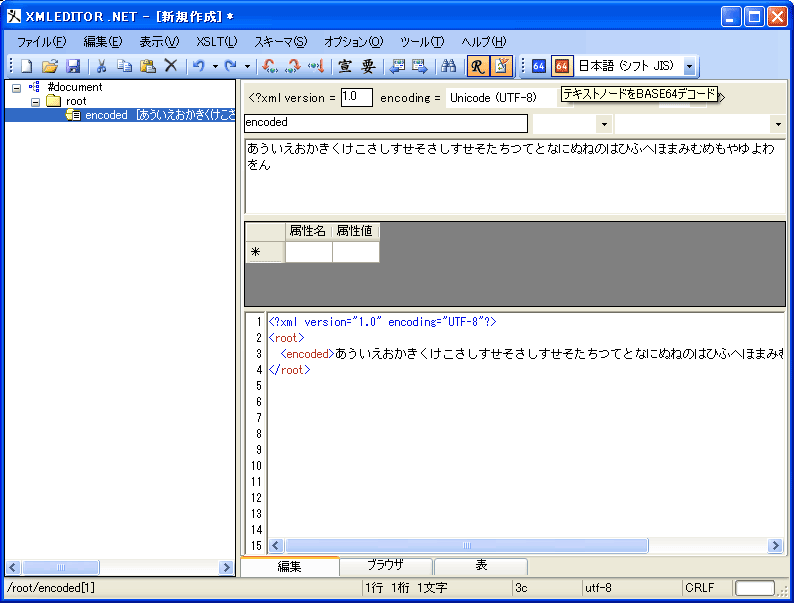Switch to the 編集 tab
This screenshot has width=794, height=603.
[x=290, y=566]
